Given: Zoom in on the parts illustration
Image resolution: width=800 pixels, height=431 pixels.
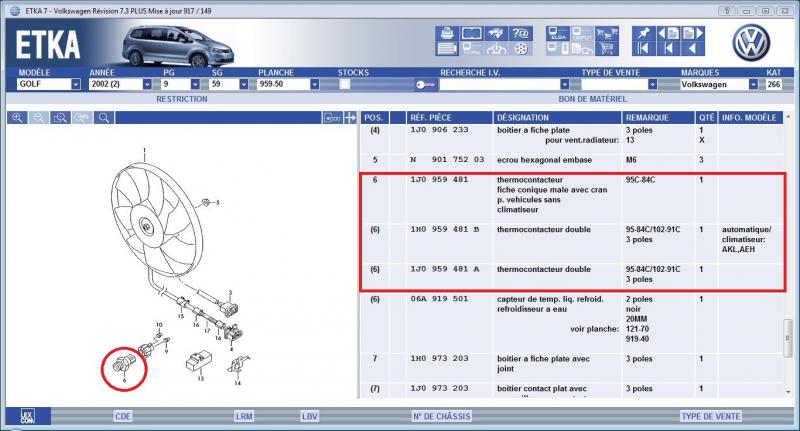Looking at the screenshot, I should [17, 118].
